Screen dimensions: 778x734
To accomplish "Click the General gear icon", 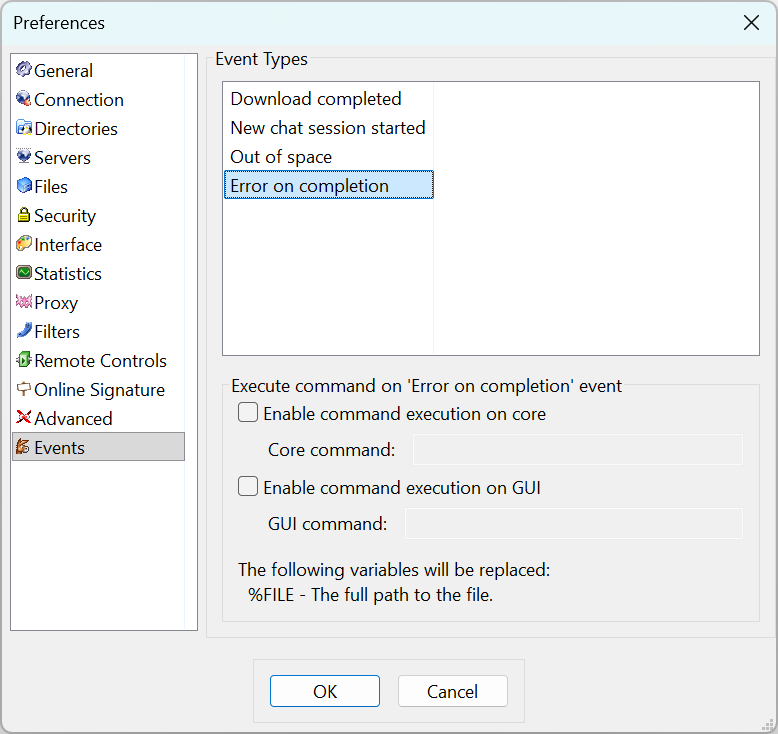I will click(23, 69).
